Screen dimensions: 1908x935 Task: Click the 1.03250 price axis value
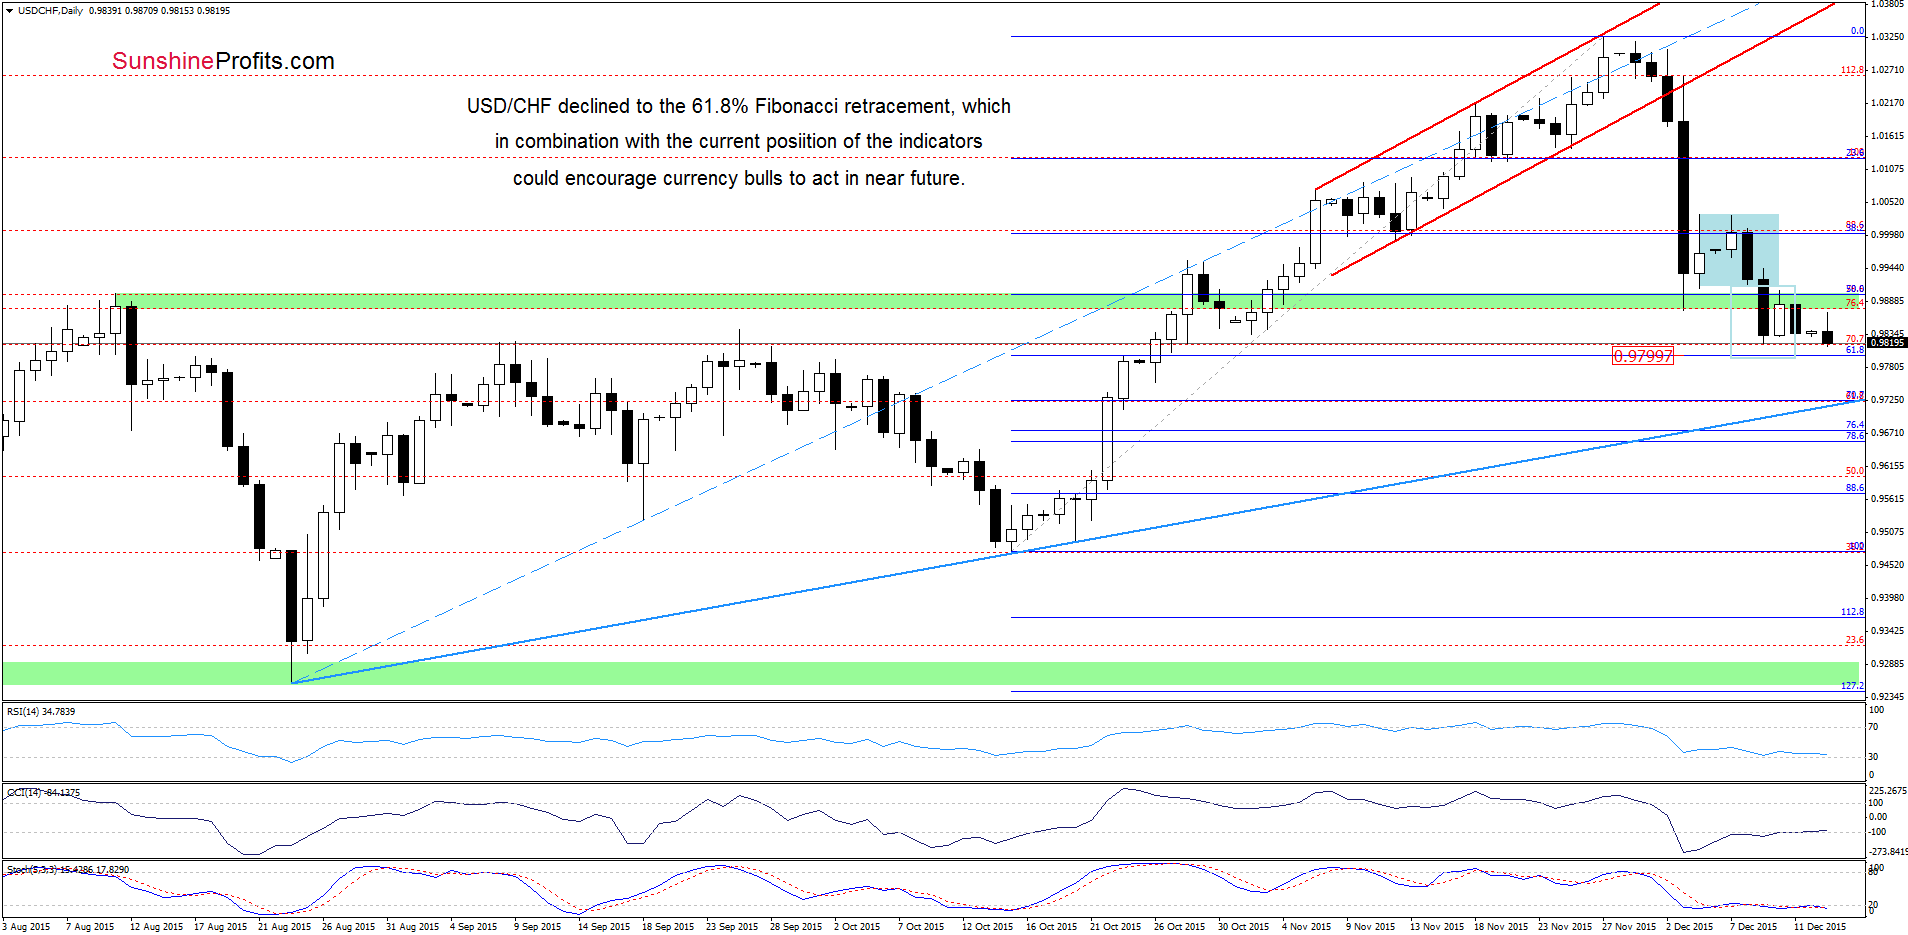point(1888,37)
